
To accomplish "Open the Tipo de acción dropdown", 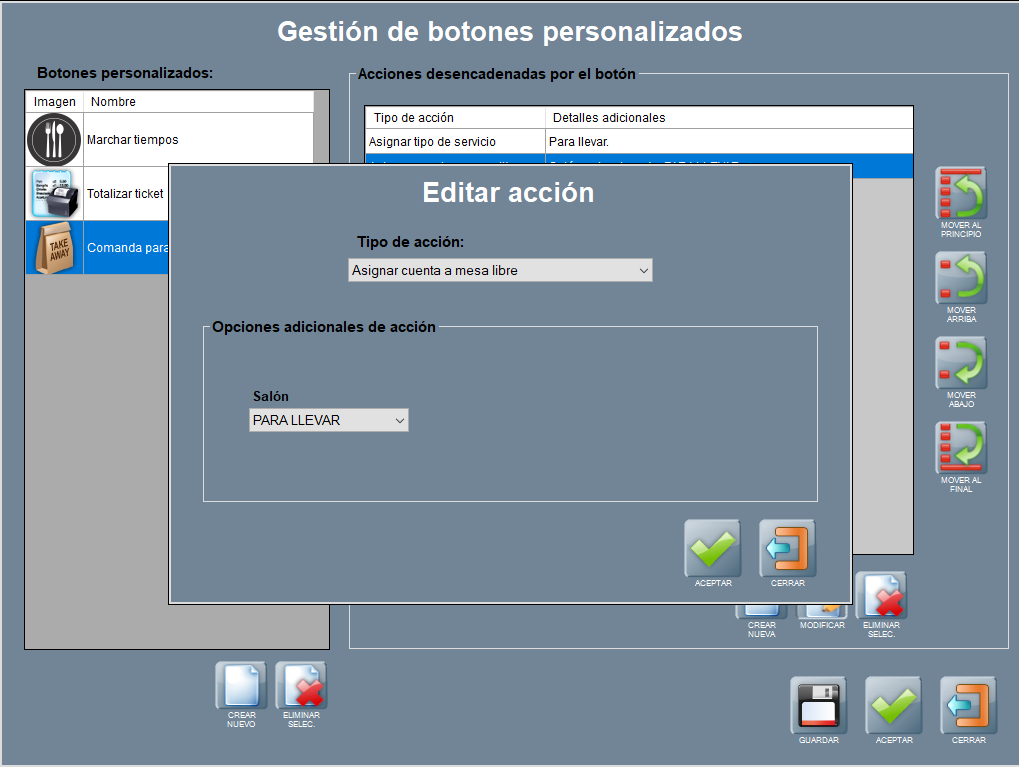I will coord(500,270).
